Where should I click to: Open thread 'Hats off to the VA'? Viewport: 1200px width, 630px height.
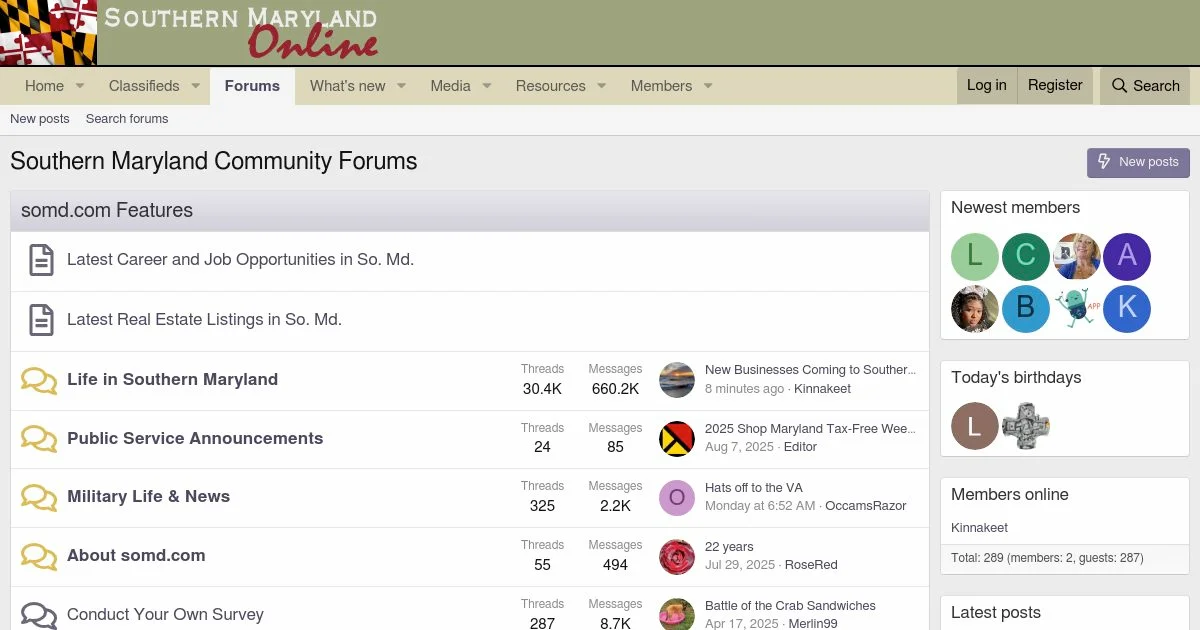tap(754, 488)
